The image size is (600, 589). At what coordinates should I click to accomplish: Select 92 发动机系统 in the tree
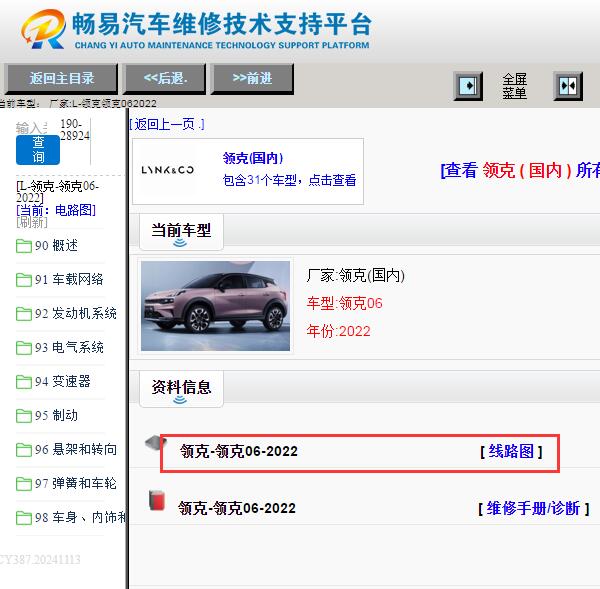coord(76,313)
